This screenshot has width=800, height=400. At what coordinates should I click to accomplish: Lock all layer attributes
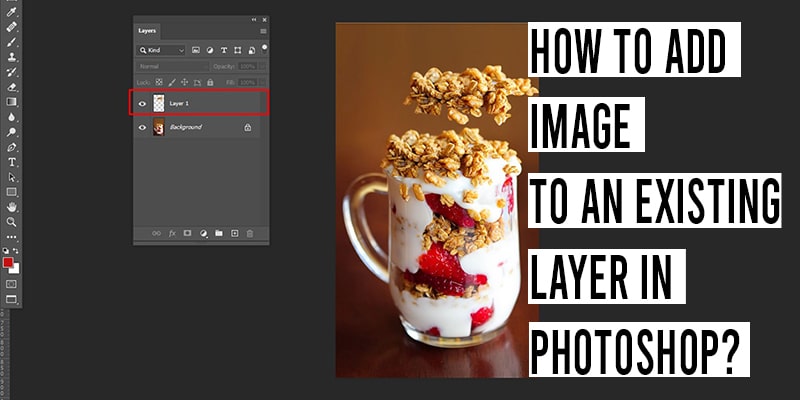[210, 82]
